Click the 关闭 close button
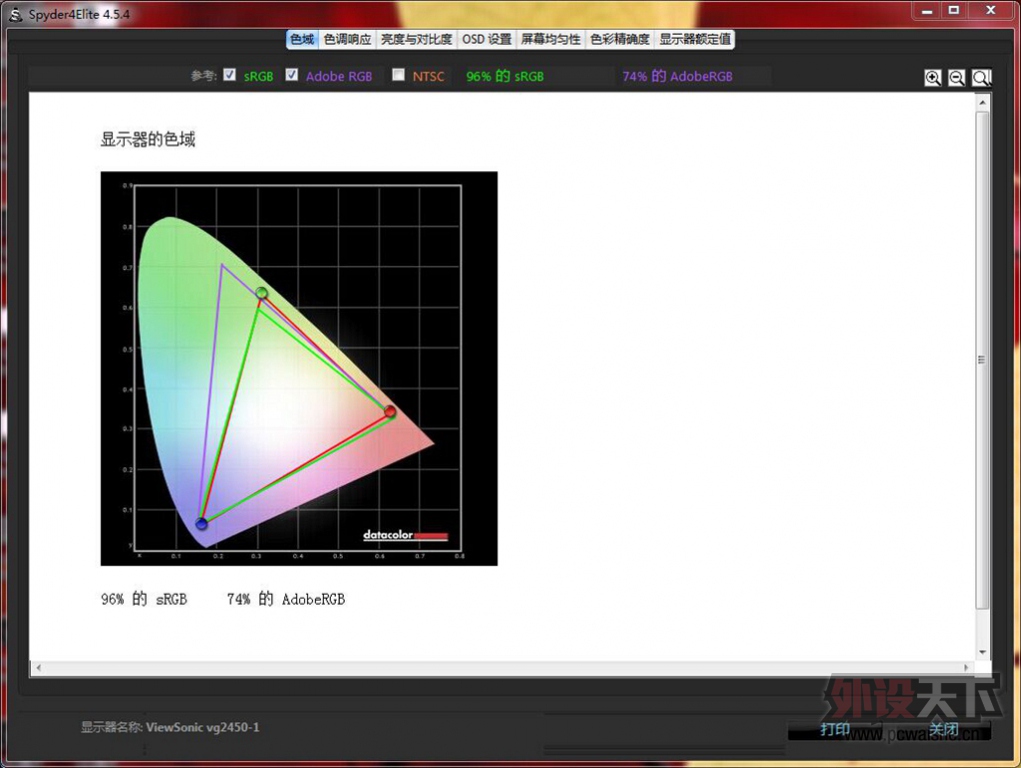Screen dimensions: 1021x768 (x=944, y=730)
